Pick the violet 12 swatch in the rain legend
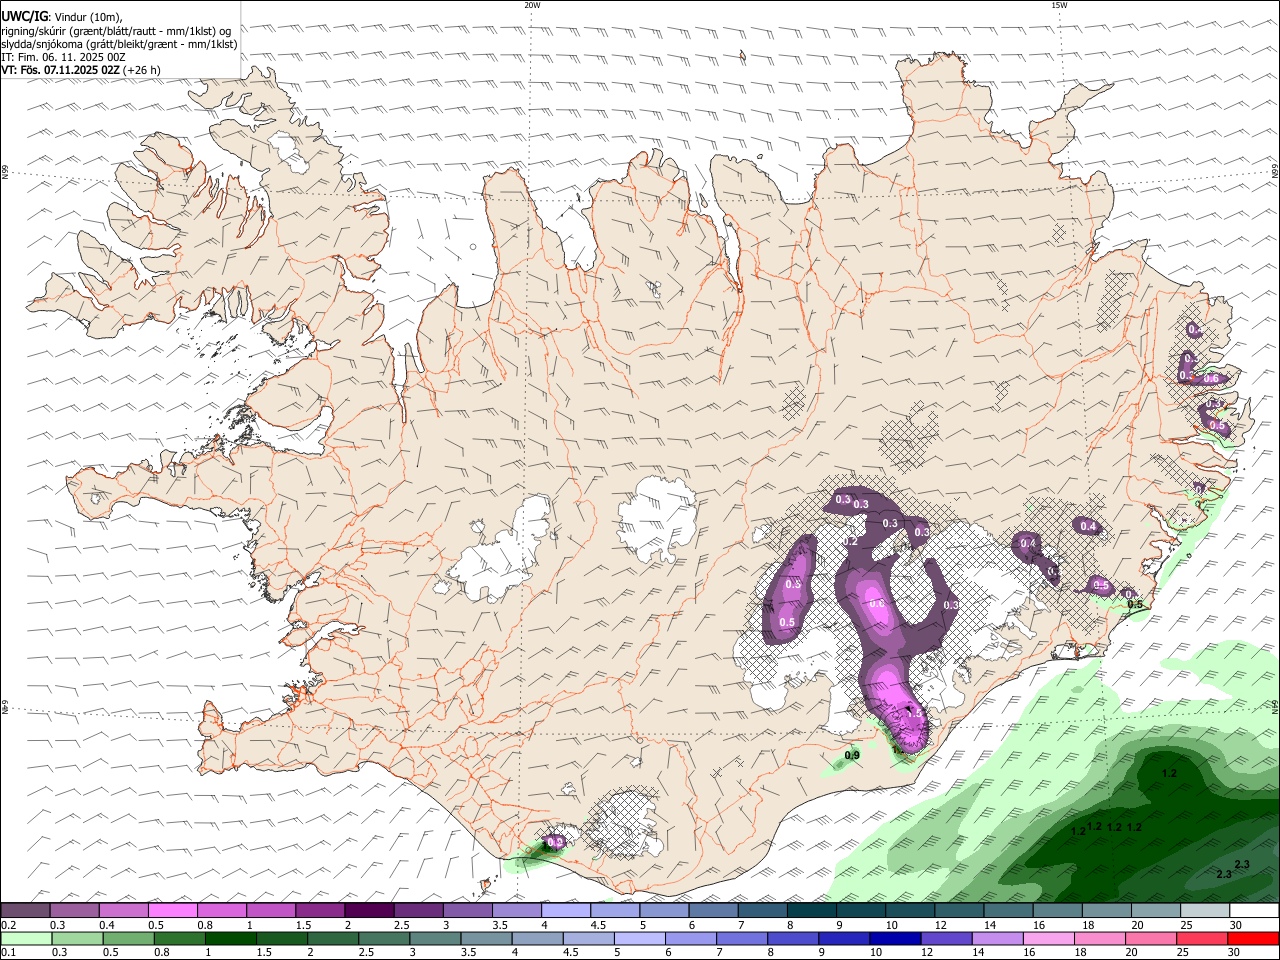 click(946, 939)
